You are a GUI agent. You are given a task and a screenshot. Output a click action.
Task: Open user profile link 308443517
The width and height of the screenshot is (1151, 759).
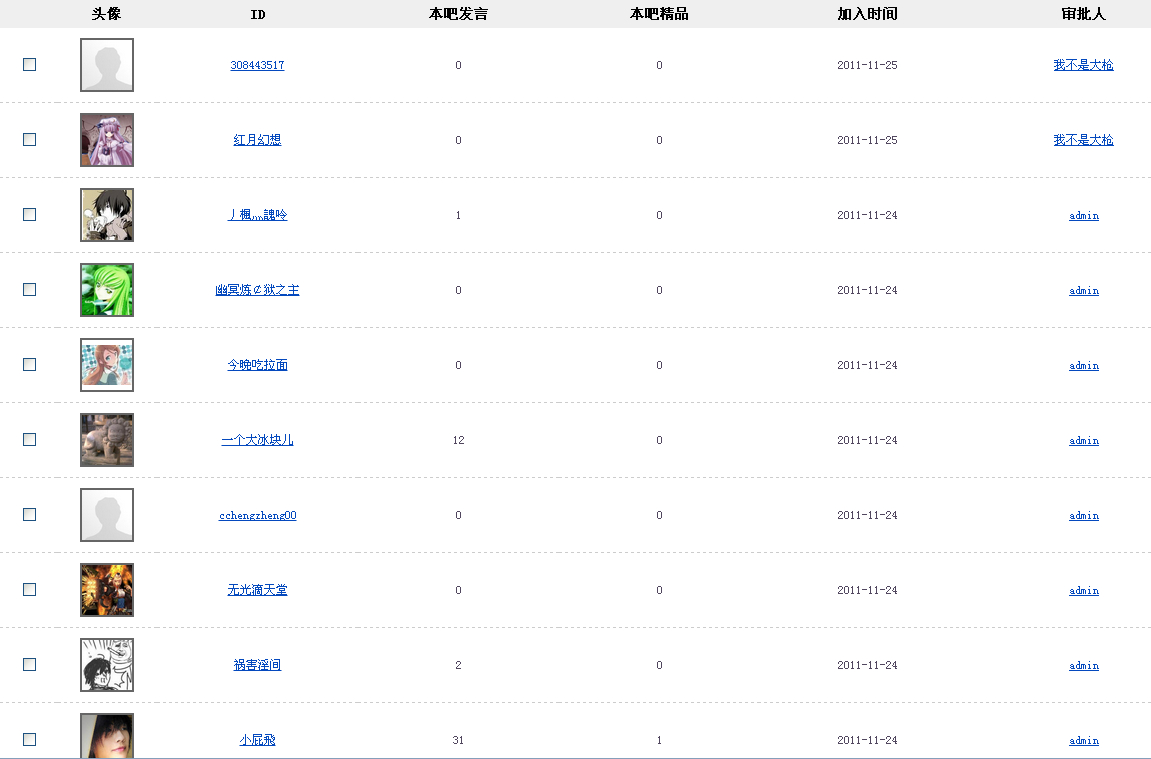[257, 65]
